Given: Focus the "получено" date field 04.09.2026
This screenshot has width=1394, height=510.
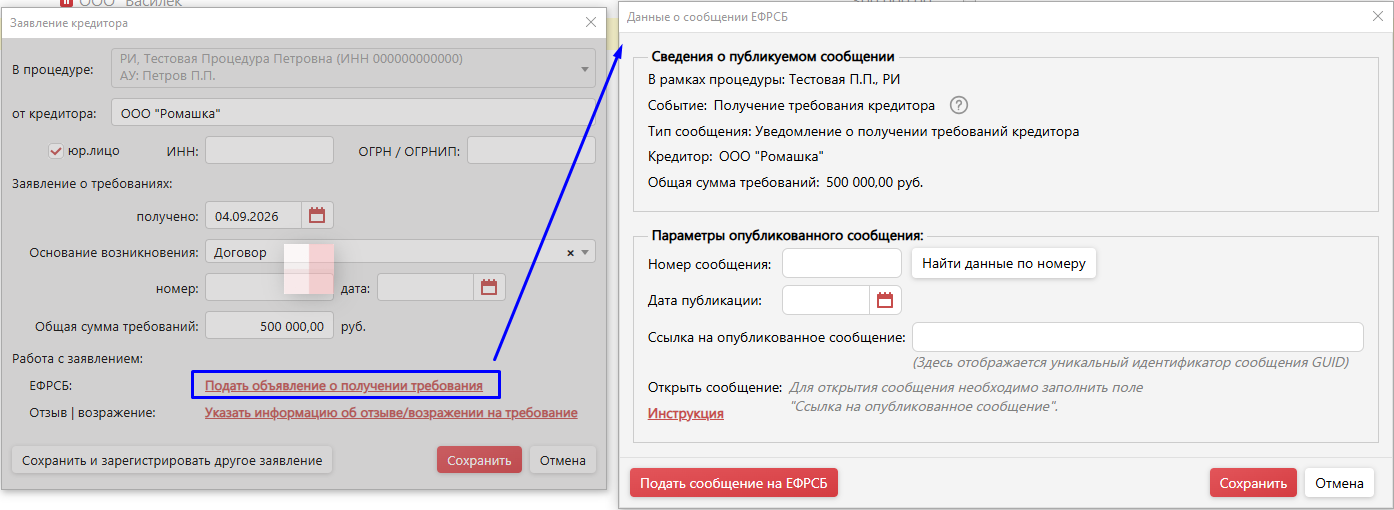Looking at the screenshot, I should [x=255, y=215].
